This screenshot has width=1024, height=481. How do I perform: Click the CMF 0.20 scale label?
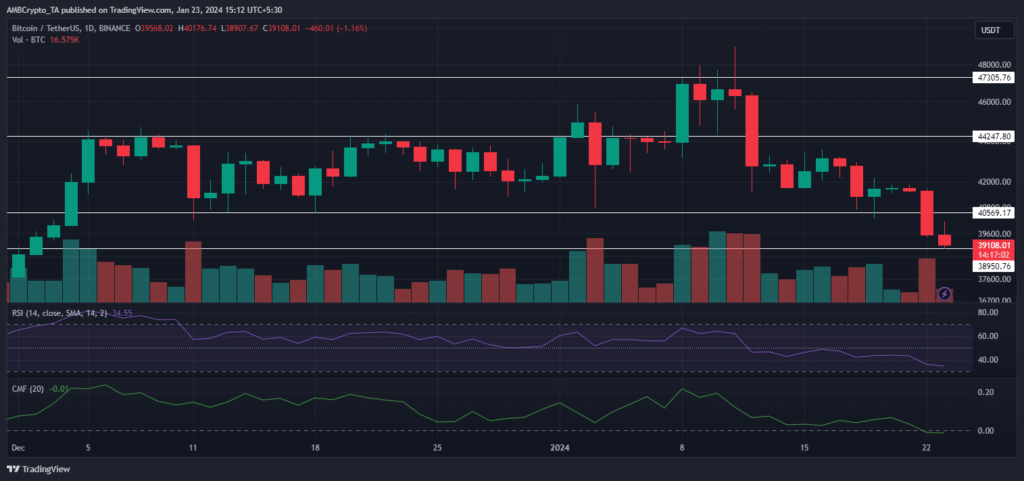coord(988,392)
